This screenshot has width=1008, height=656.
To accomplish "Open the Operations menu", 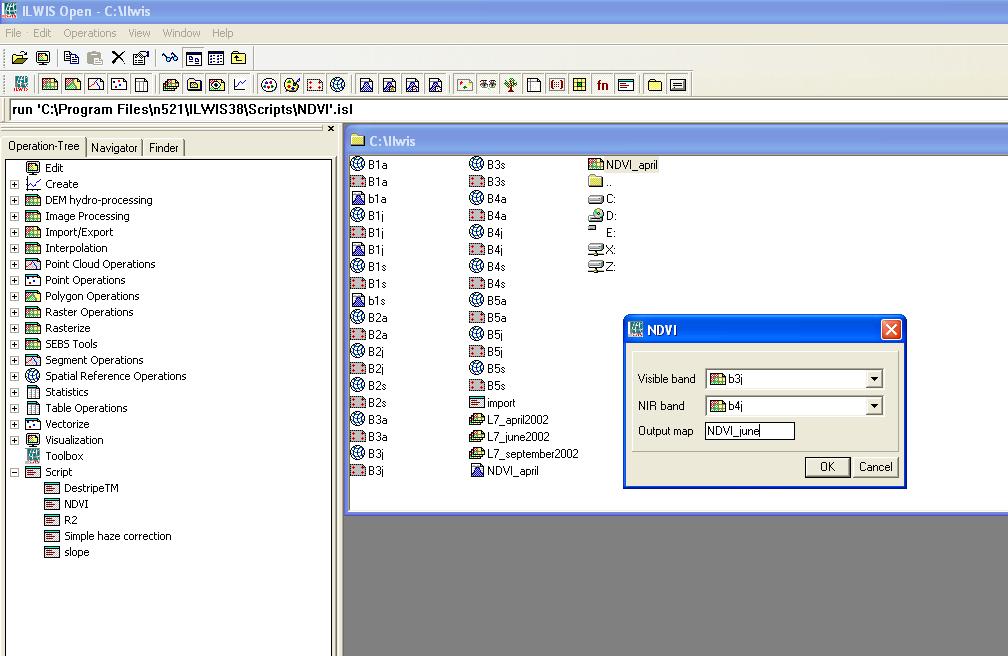I will click(x=90, y=33).
